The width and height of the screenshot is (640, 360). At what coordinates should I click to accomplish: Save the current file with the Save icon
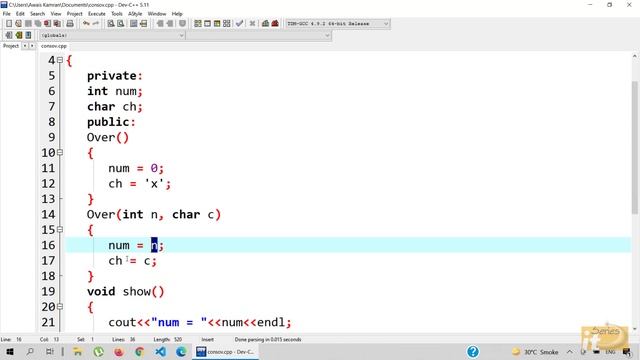28,24
